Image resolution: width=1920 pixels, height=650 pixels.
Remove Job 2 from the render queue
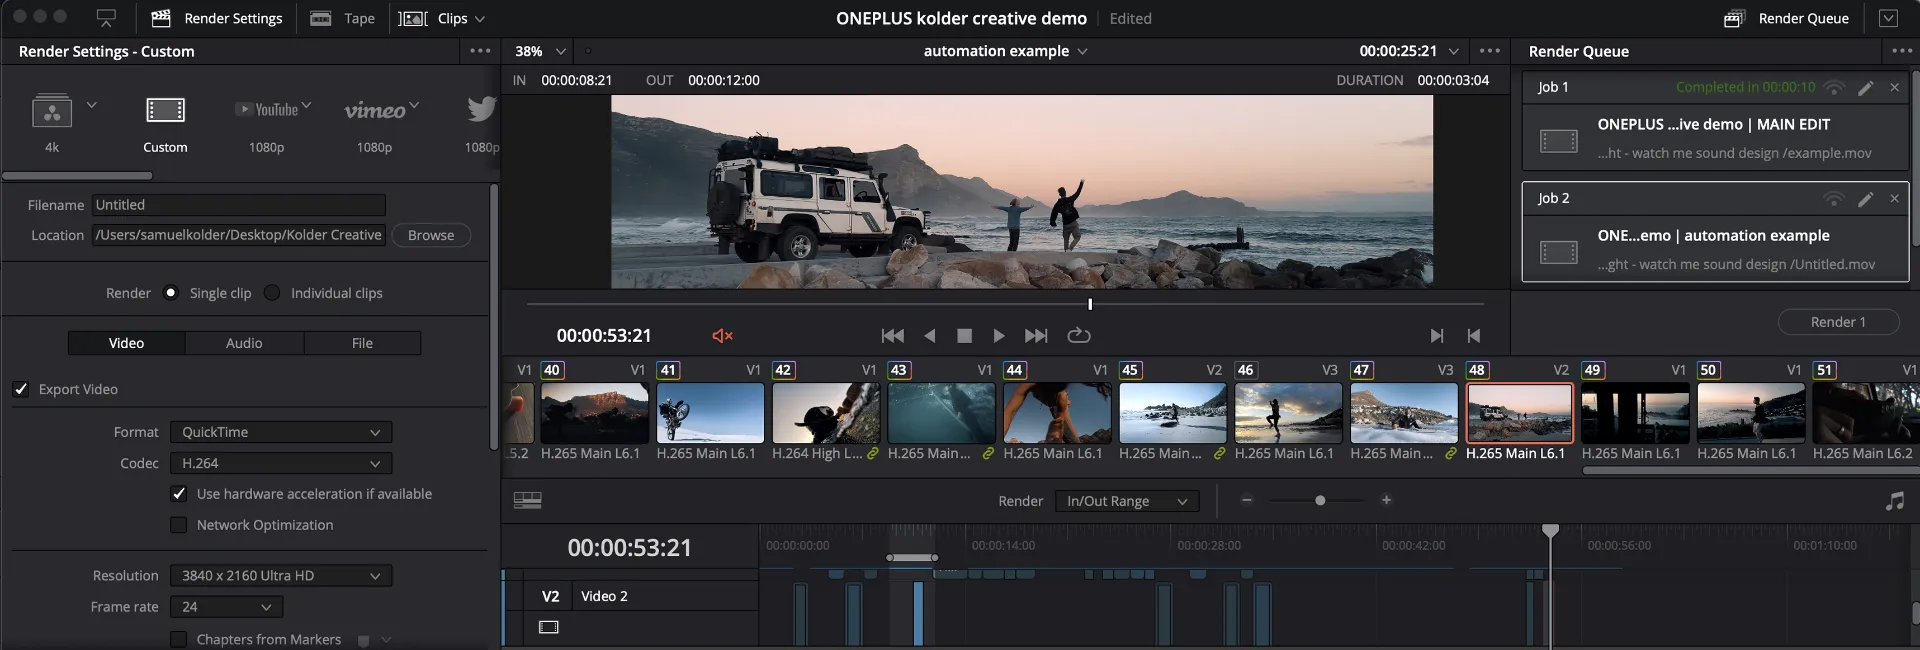click(1894, 199)
